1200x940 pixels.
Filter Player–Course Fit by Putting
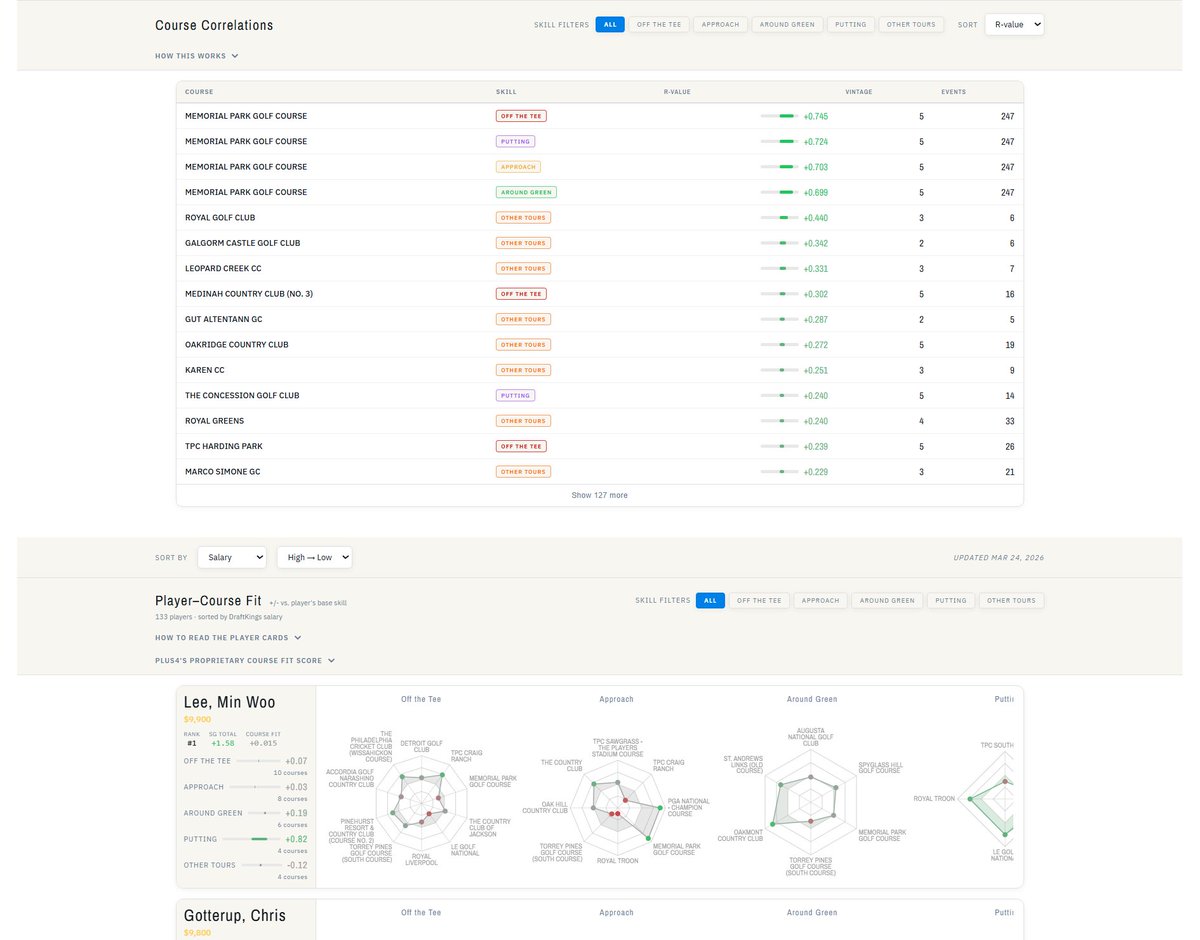click(951, 601)
